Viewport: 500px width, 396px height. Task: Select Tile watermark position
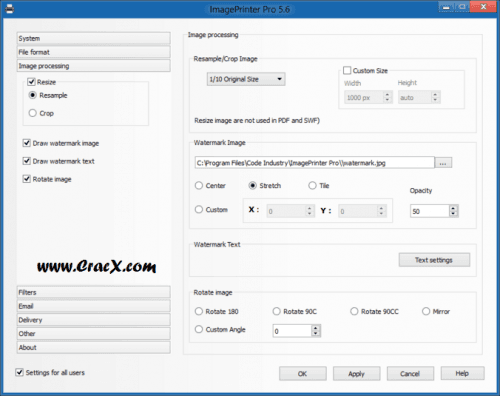point(312,185)
